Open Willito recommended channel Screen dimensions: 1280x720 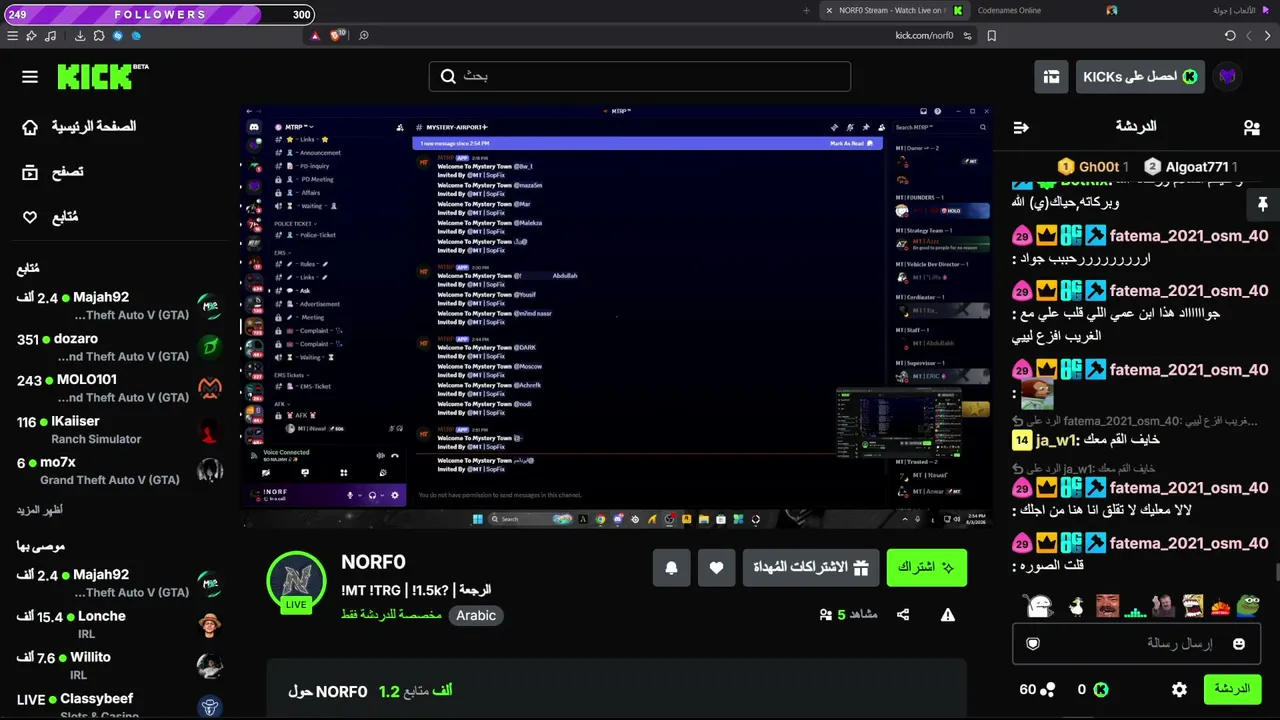click(x=118, y=666)
